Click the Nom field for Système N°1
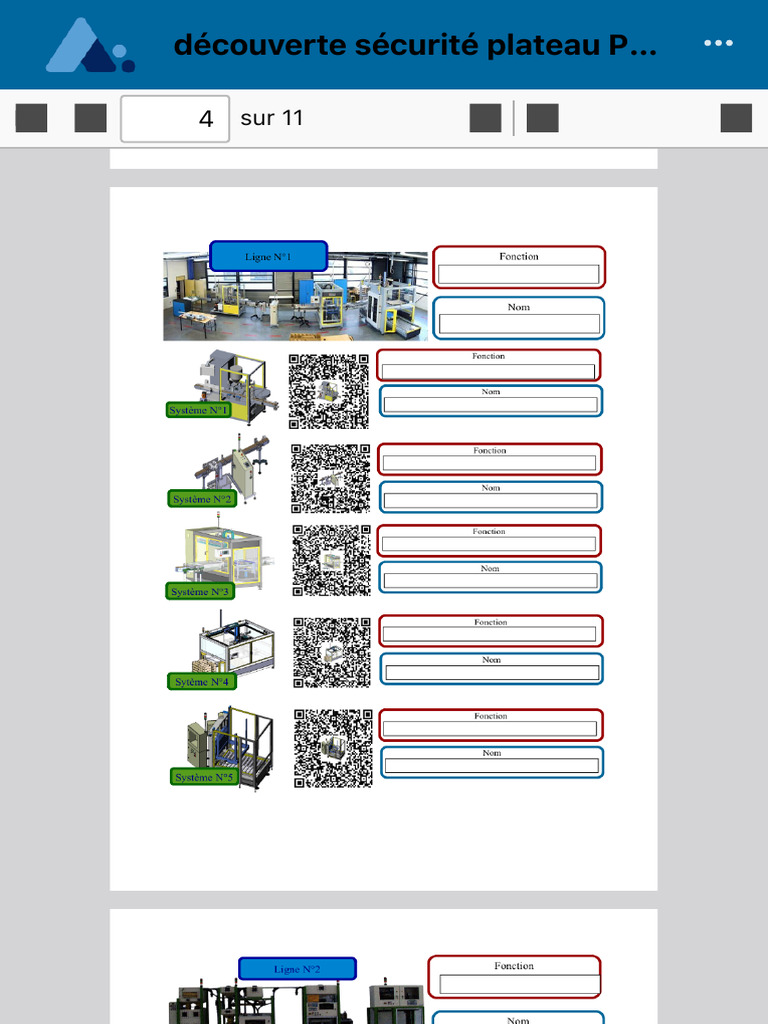The image size is (768, 1024). coord(490,405)
